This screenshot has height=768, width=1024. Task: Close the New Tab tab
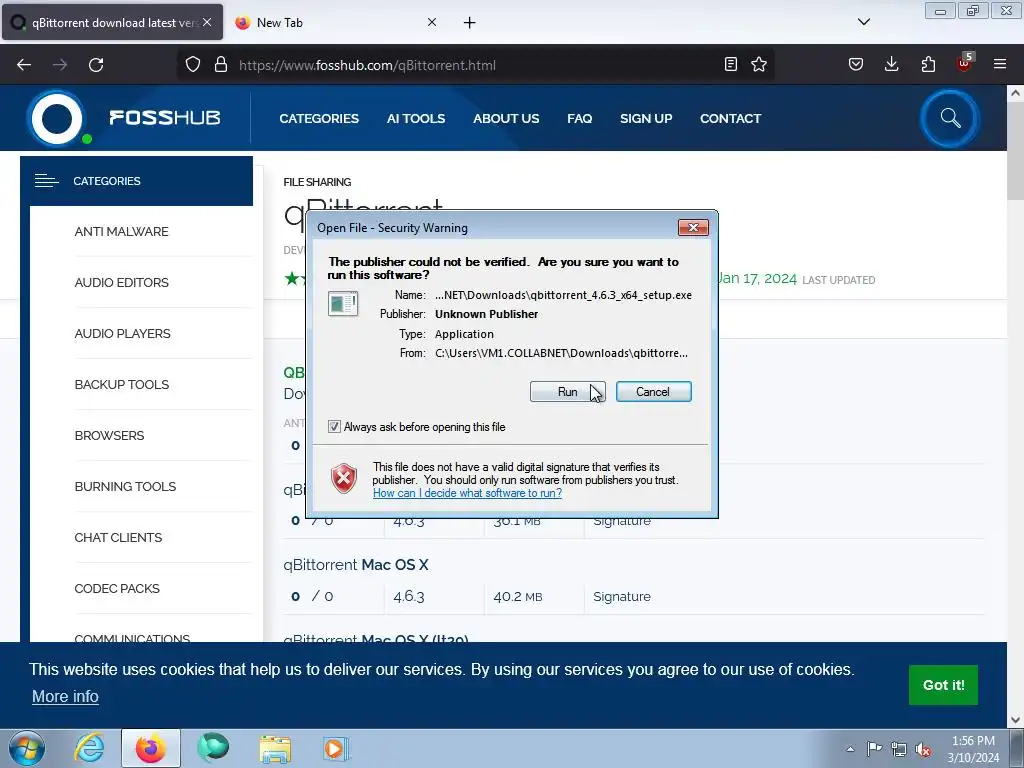pyautogui.click(x=432, y=22)
